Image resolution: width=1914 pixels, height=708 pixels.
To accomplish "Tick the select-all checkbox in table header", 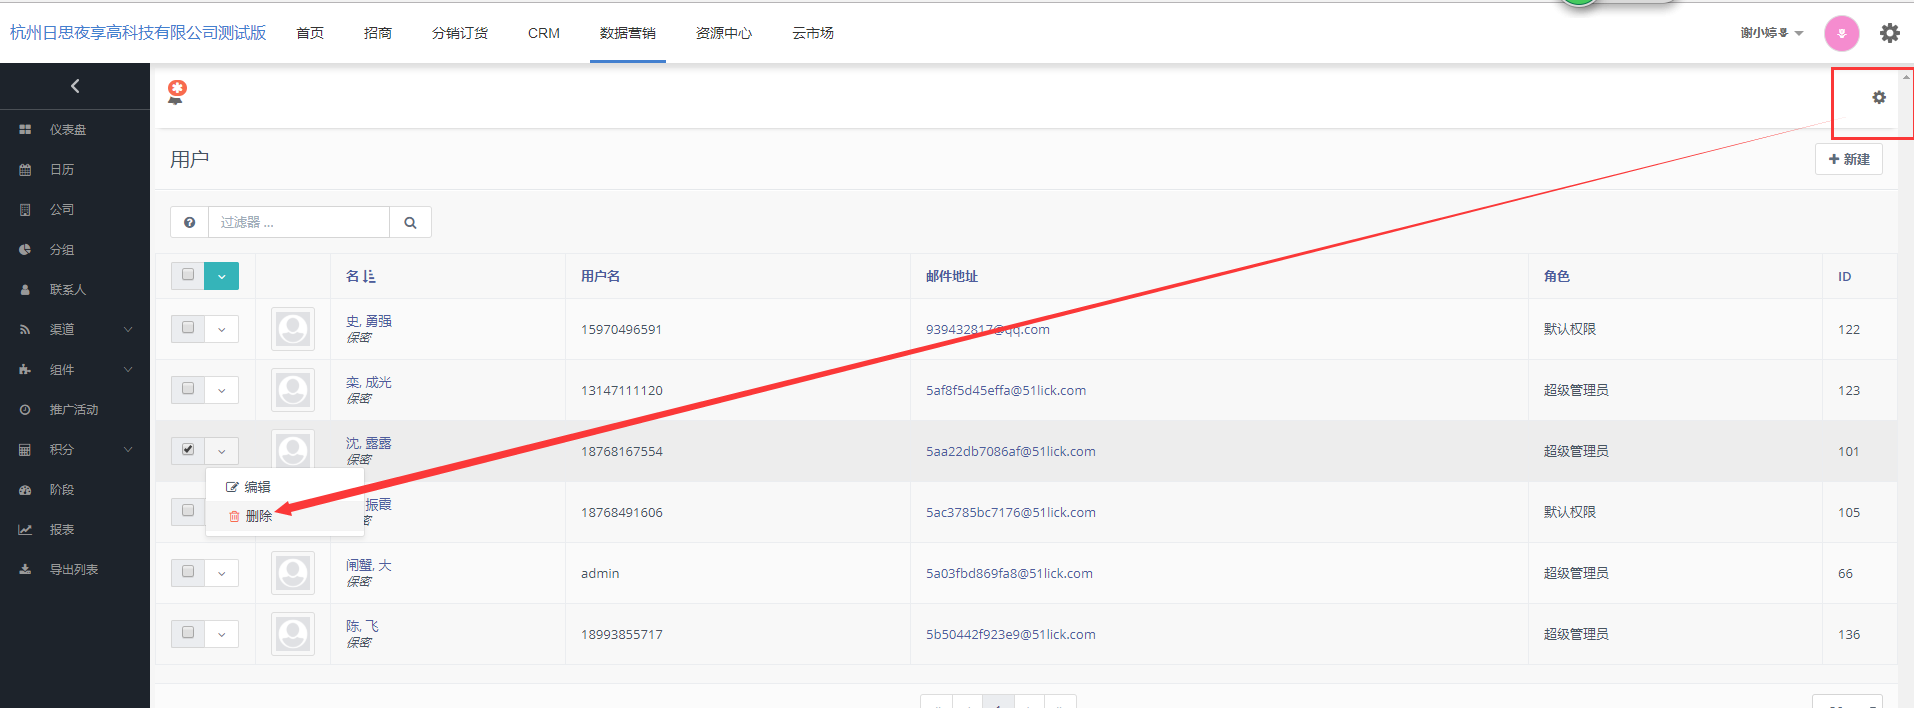I will (x=188, y=275).
